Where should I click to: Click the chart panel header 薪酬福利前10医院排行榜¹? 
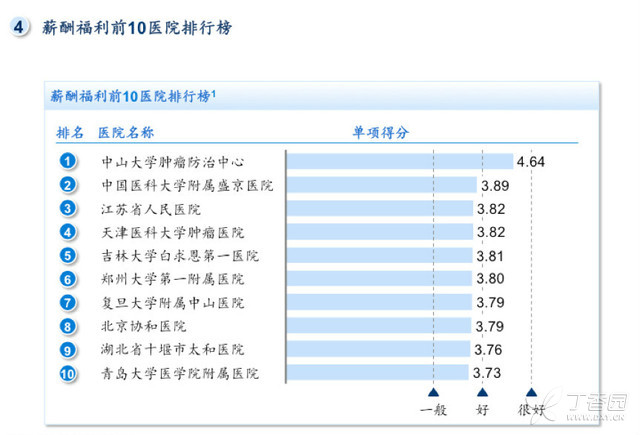[x=133, y=96]
